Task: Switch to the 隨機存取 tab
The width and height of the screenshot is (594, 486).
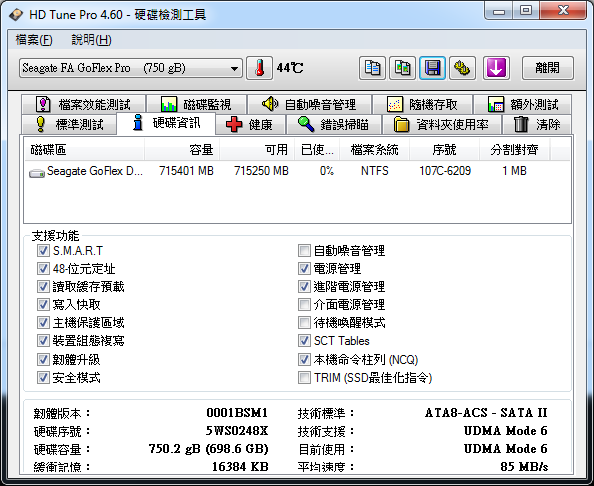Action: click(x=422, y=105)
